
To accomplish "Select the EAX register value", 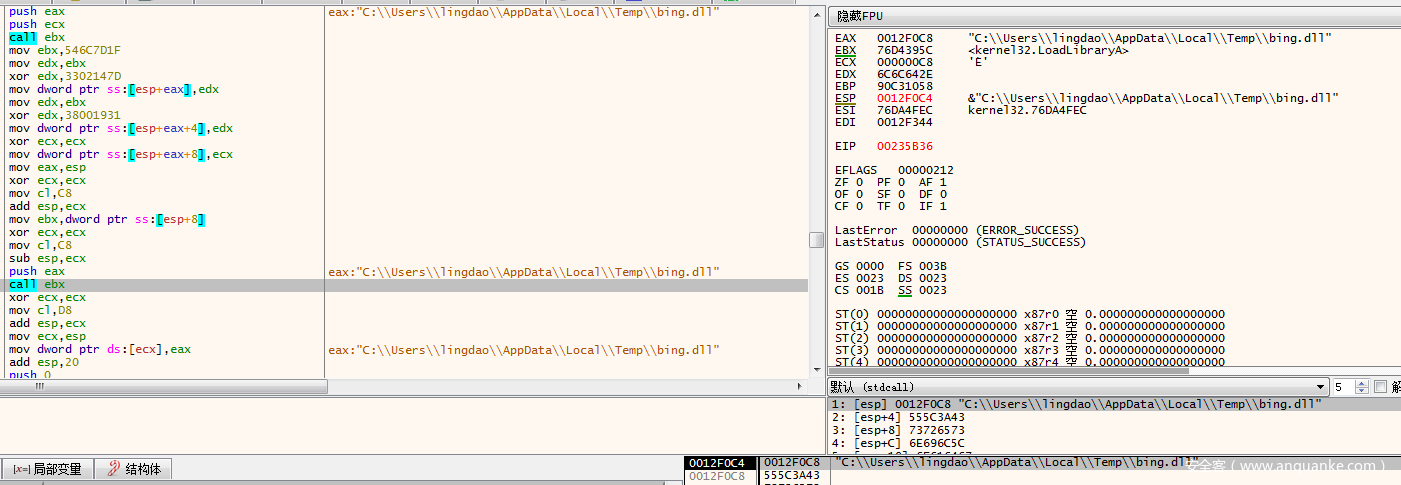I will click(904, 38).
